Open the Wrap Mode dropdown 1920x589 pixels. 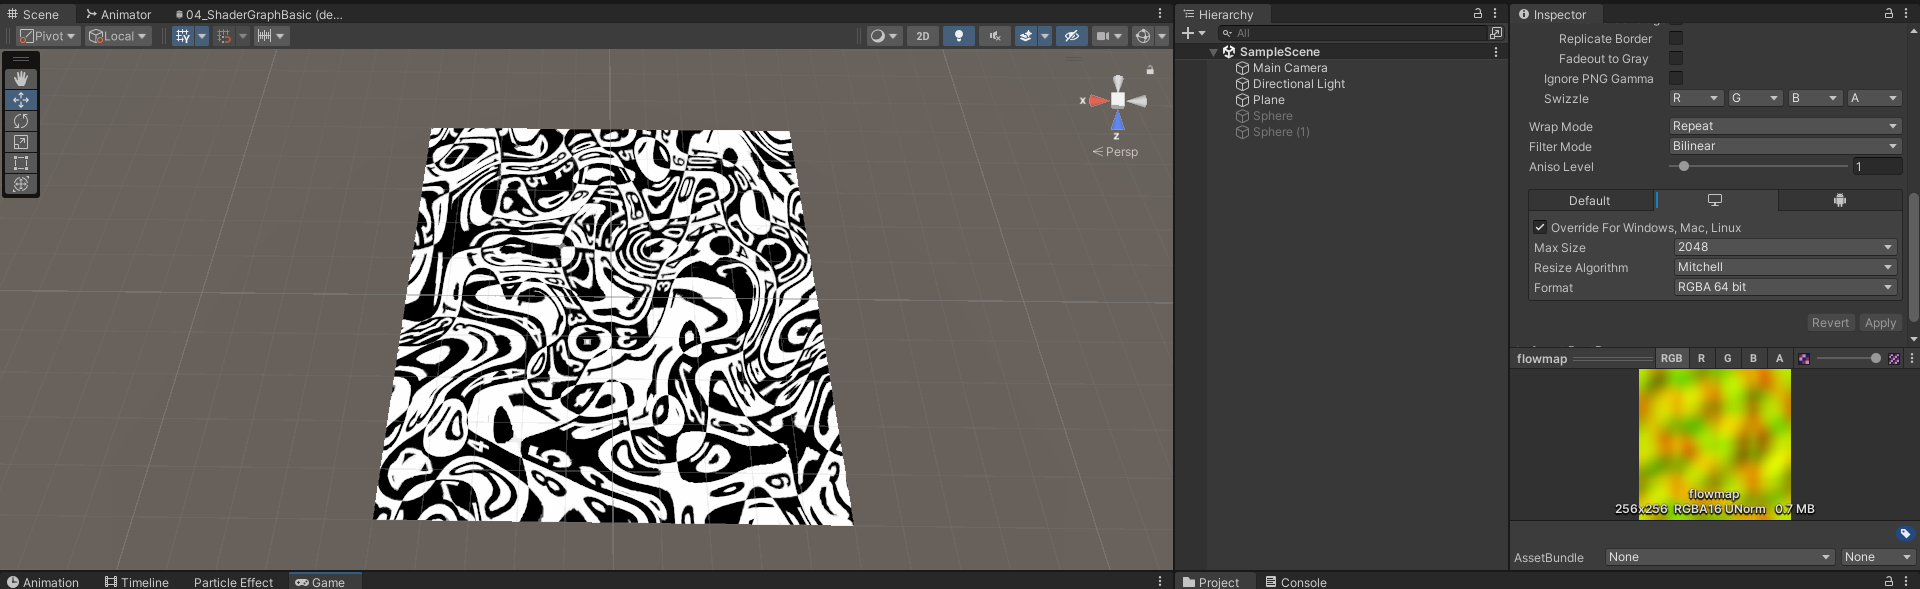pyautogui.click(x=1784, y=126)
